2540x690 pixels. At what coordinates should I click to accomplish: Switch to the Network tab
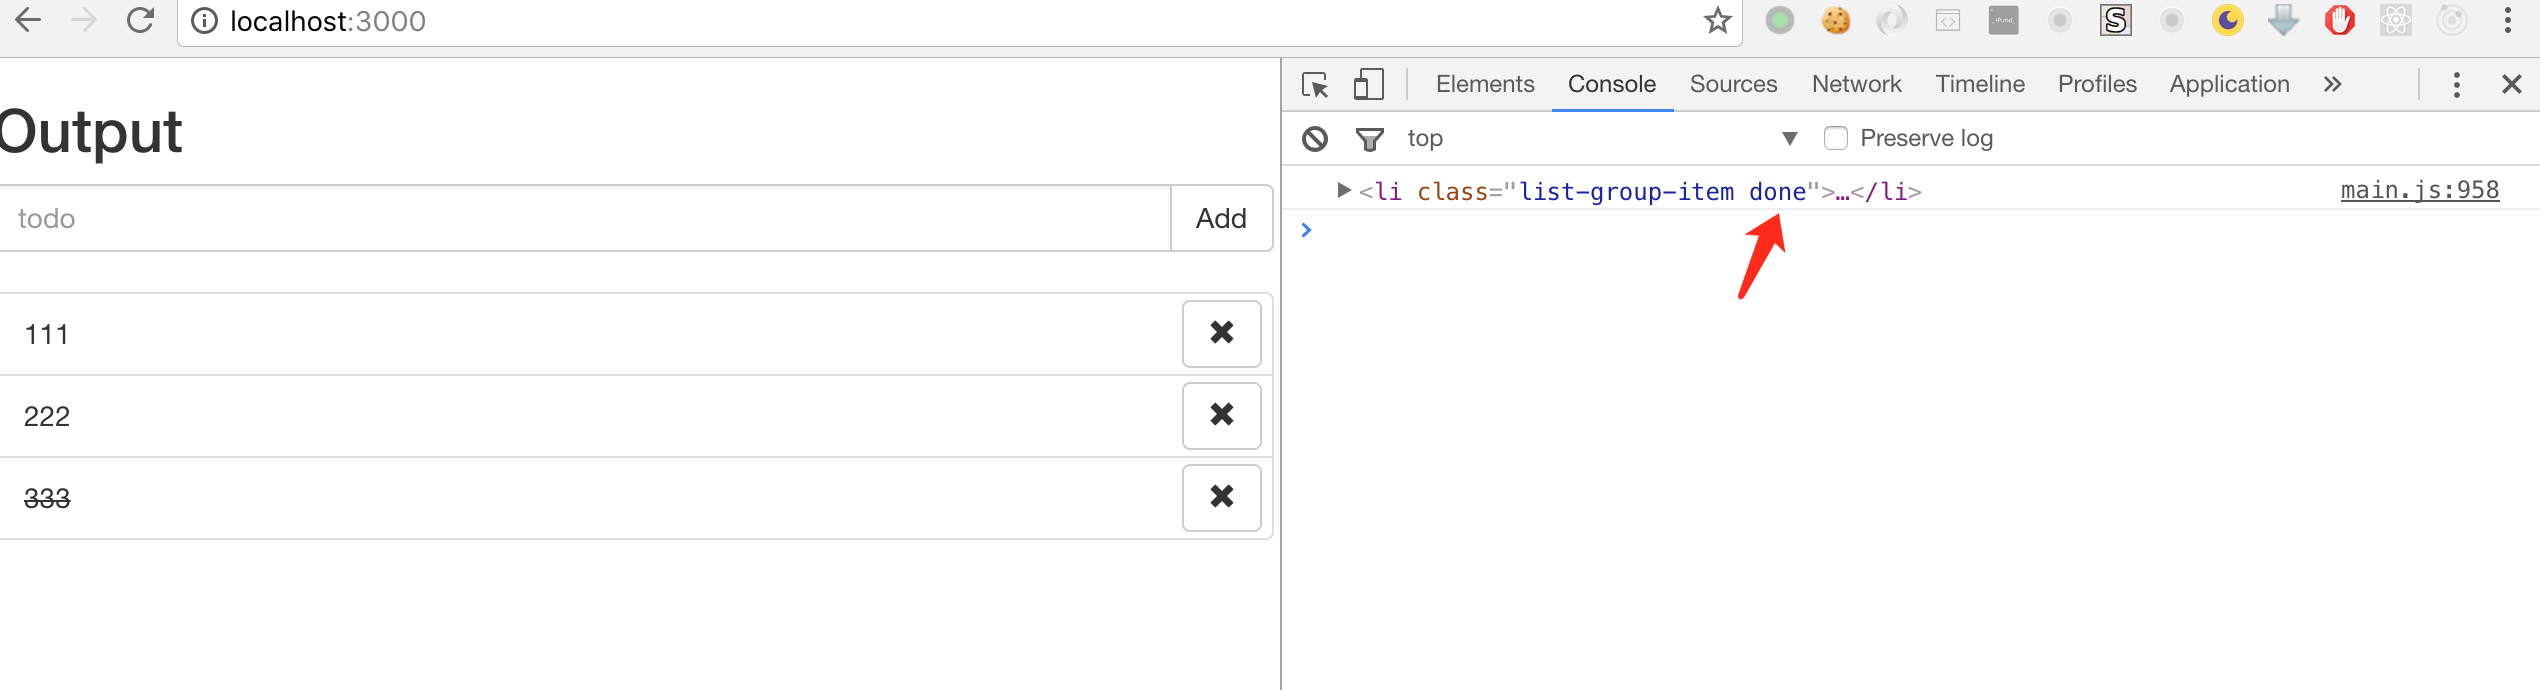(x=1856, y=85)
